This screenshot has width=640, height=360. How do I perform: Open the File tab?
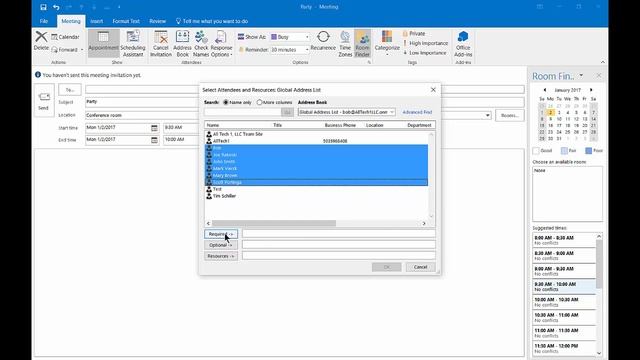point(44,21)
